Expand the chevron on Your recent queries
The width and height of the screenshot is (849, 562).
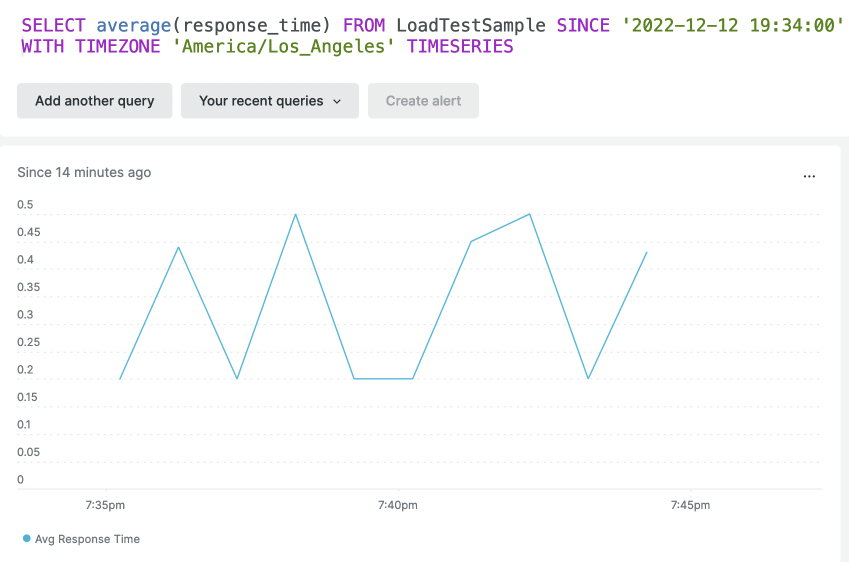pos(337,101)
